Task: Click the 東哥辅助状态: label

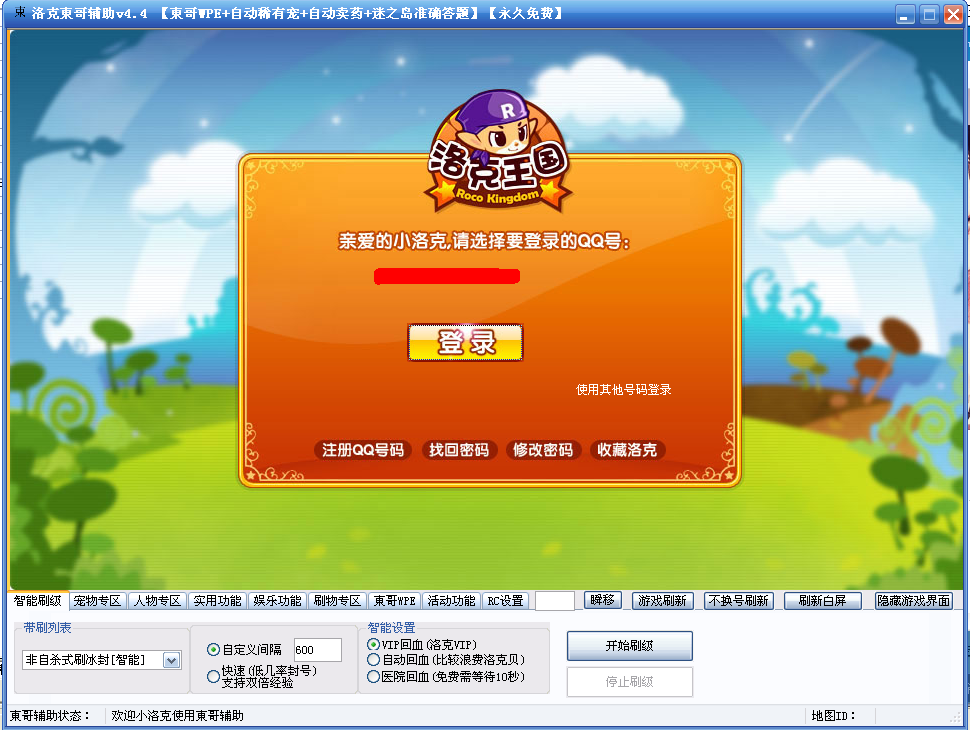Action: (50, 716)
